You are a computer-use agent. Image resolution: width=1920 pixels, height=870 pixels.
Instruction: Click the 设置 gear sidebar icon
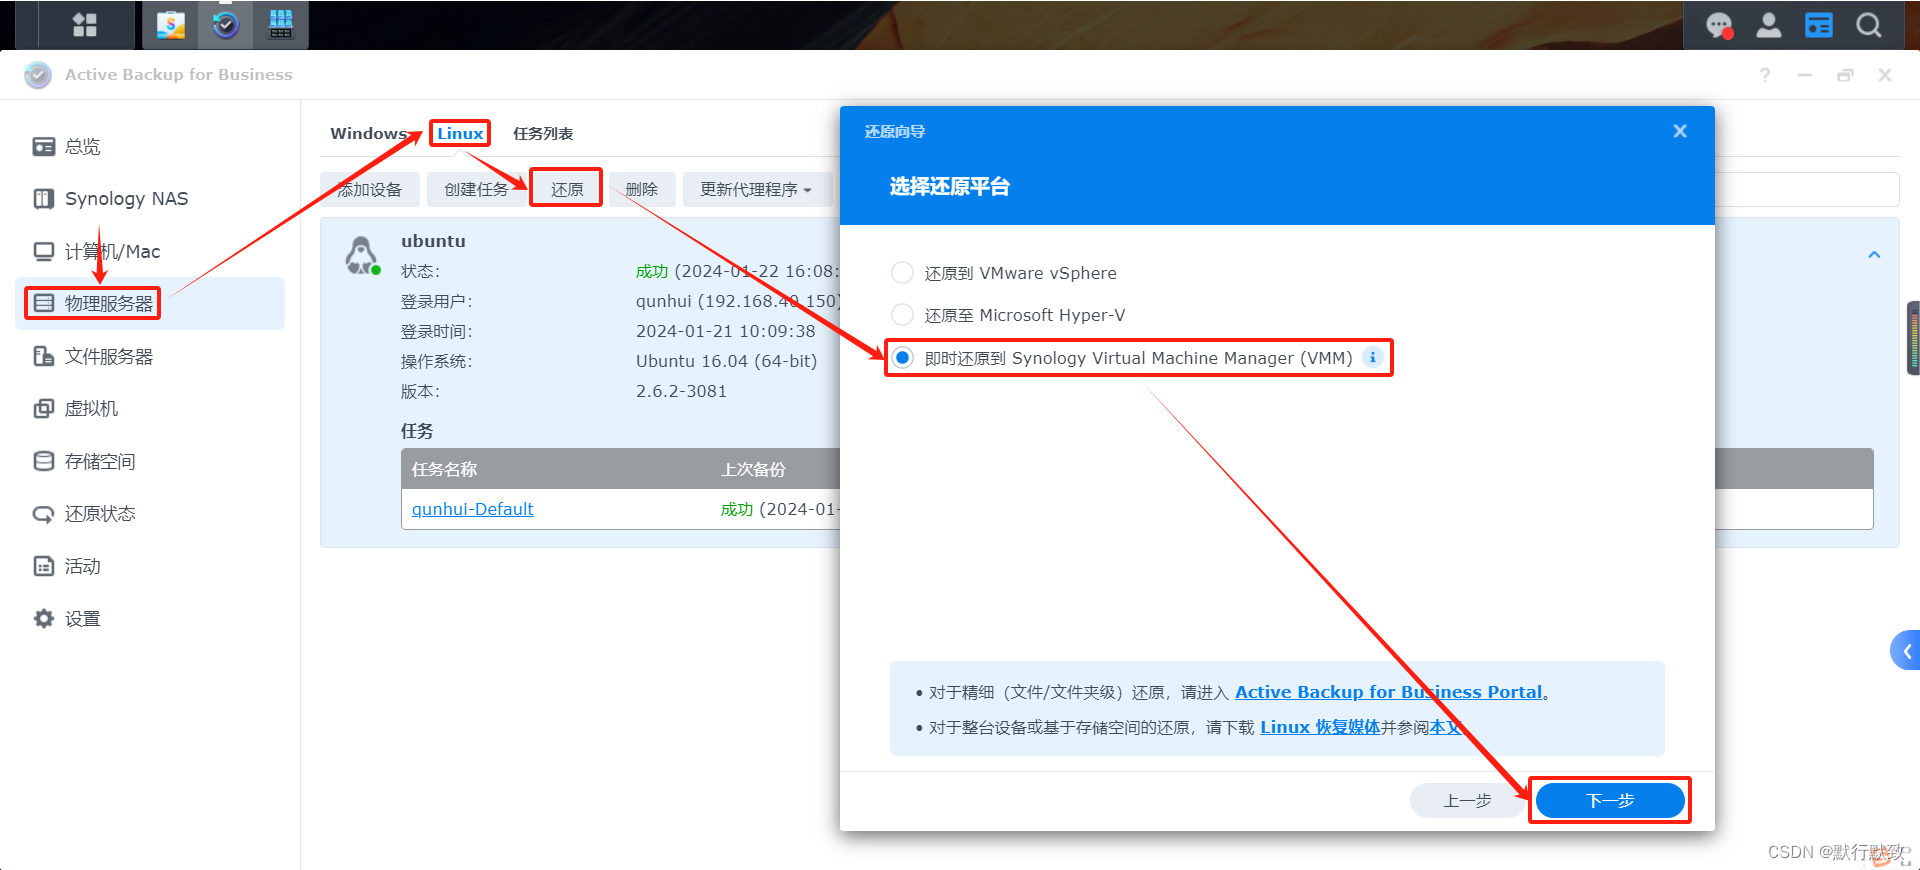click(x=44, y=619)
